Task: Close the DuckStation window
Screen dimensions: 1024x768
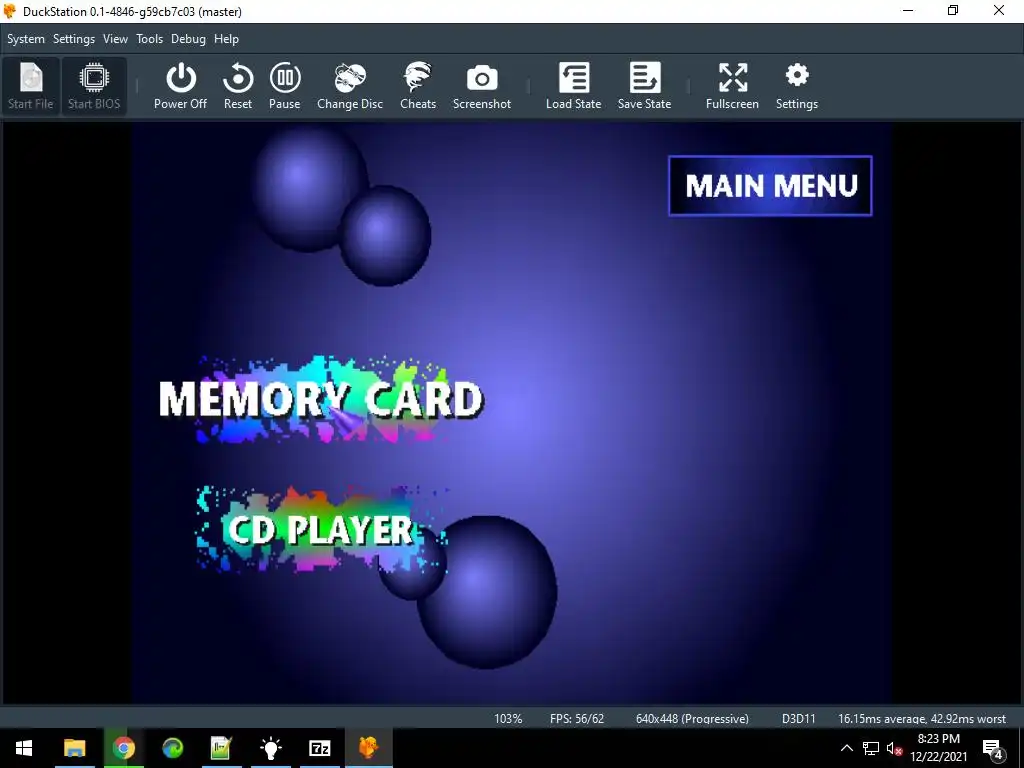Action: tap(999, 10)
